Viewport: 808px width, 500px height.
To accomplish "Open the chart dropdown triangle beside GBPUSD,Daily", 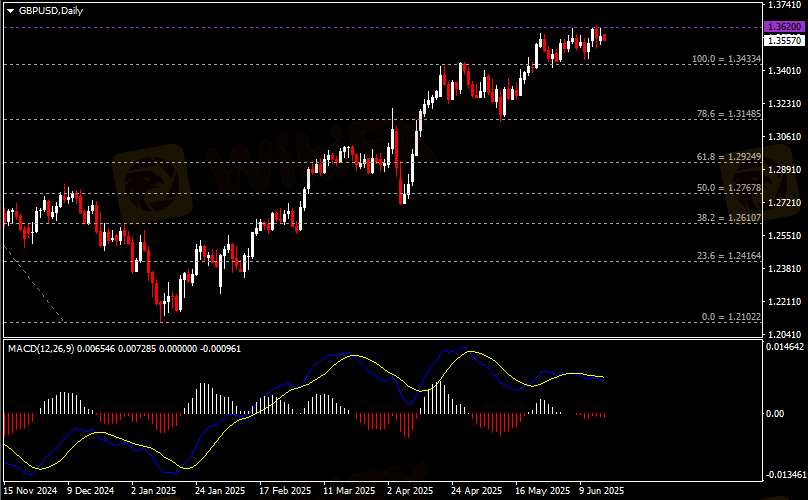I will click(x=10, y=11).
